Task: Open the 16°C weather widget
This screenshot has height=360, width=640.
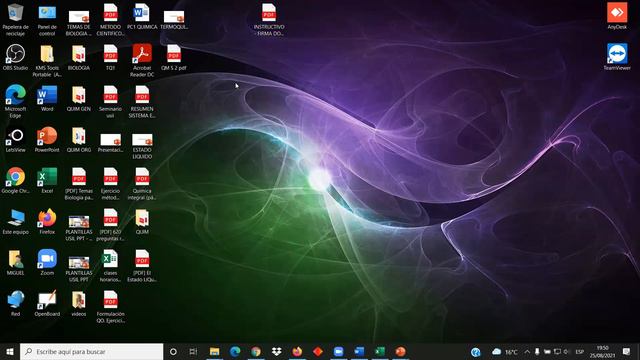Action: (x=505, y=352)
